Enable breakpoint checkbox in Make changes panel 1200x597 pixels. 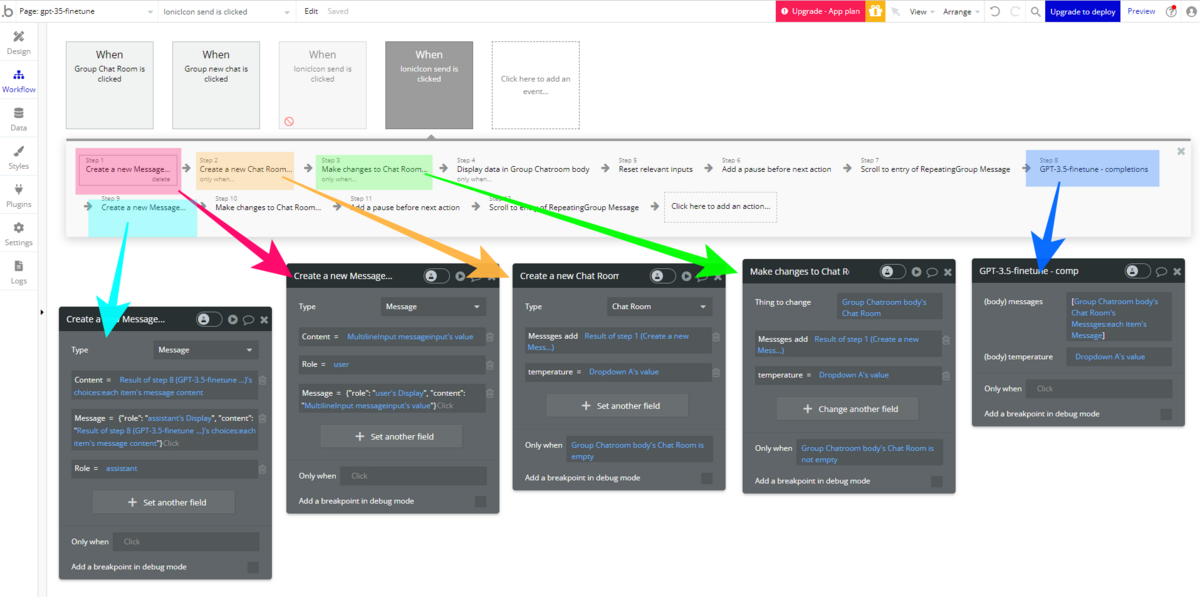(x=937, y=481)
